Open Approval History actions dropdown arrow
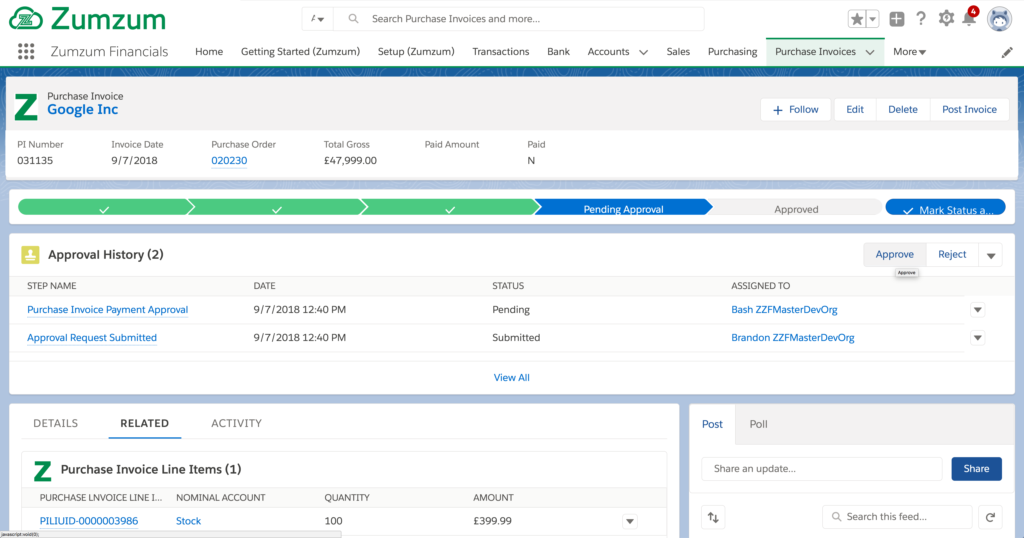1024x538 pixels. (991, 255)
